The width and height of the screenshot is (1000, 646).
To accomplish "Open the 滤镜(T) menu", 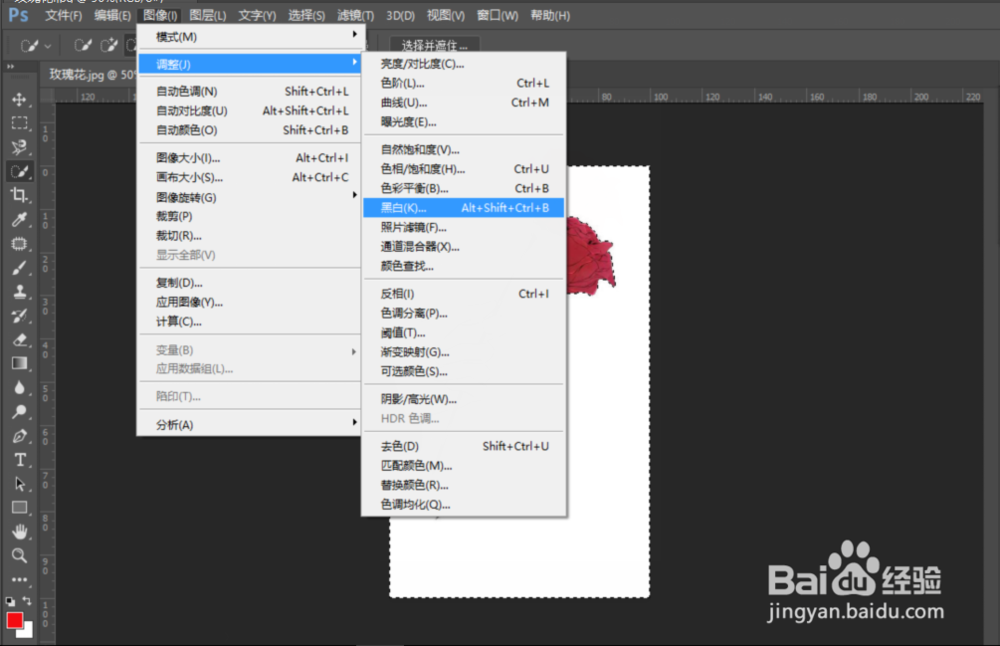I will pos(355,14).
